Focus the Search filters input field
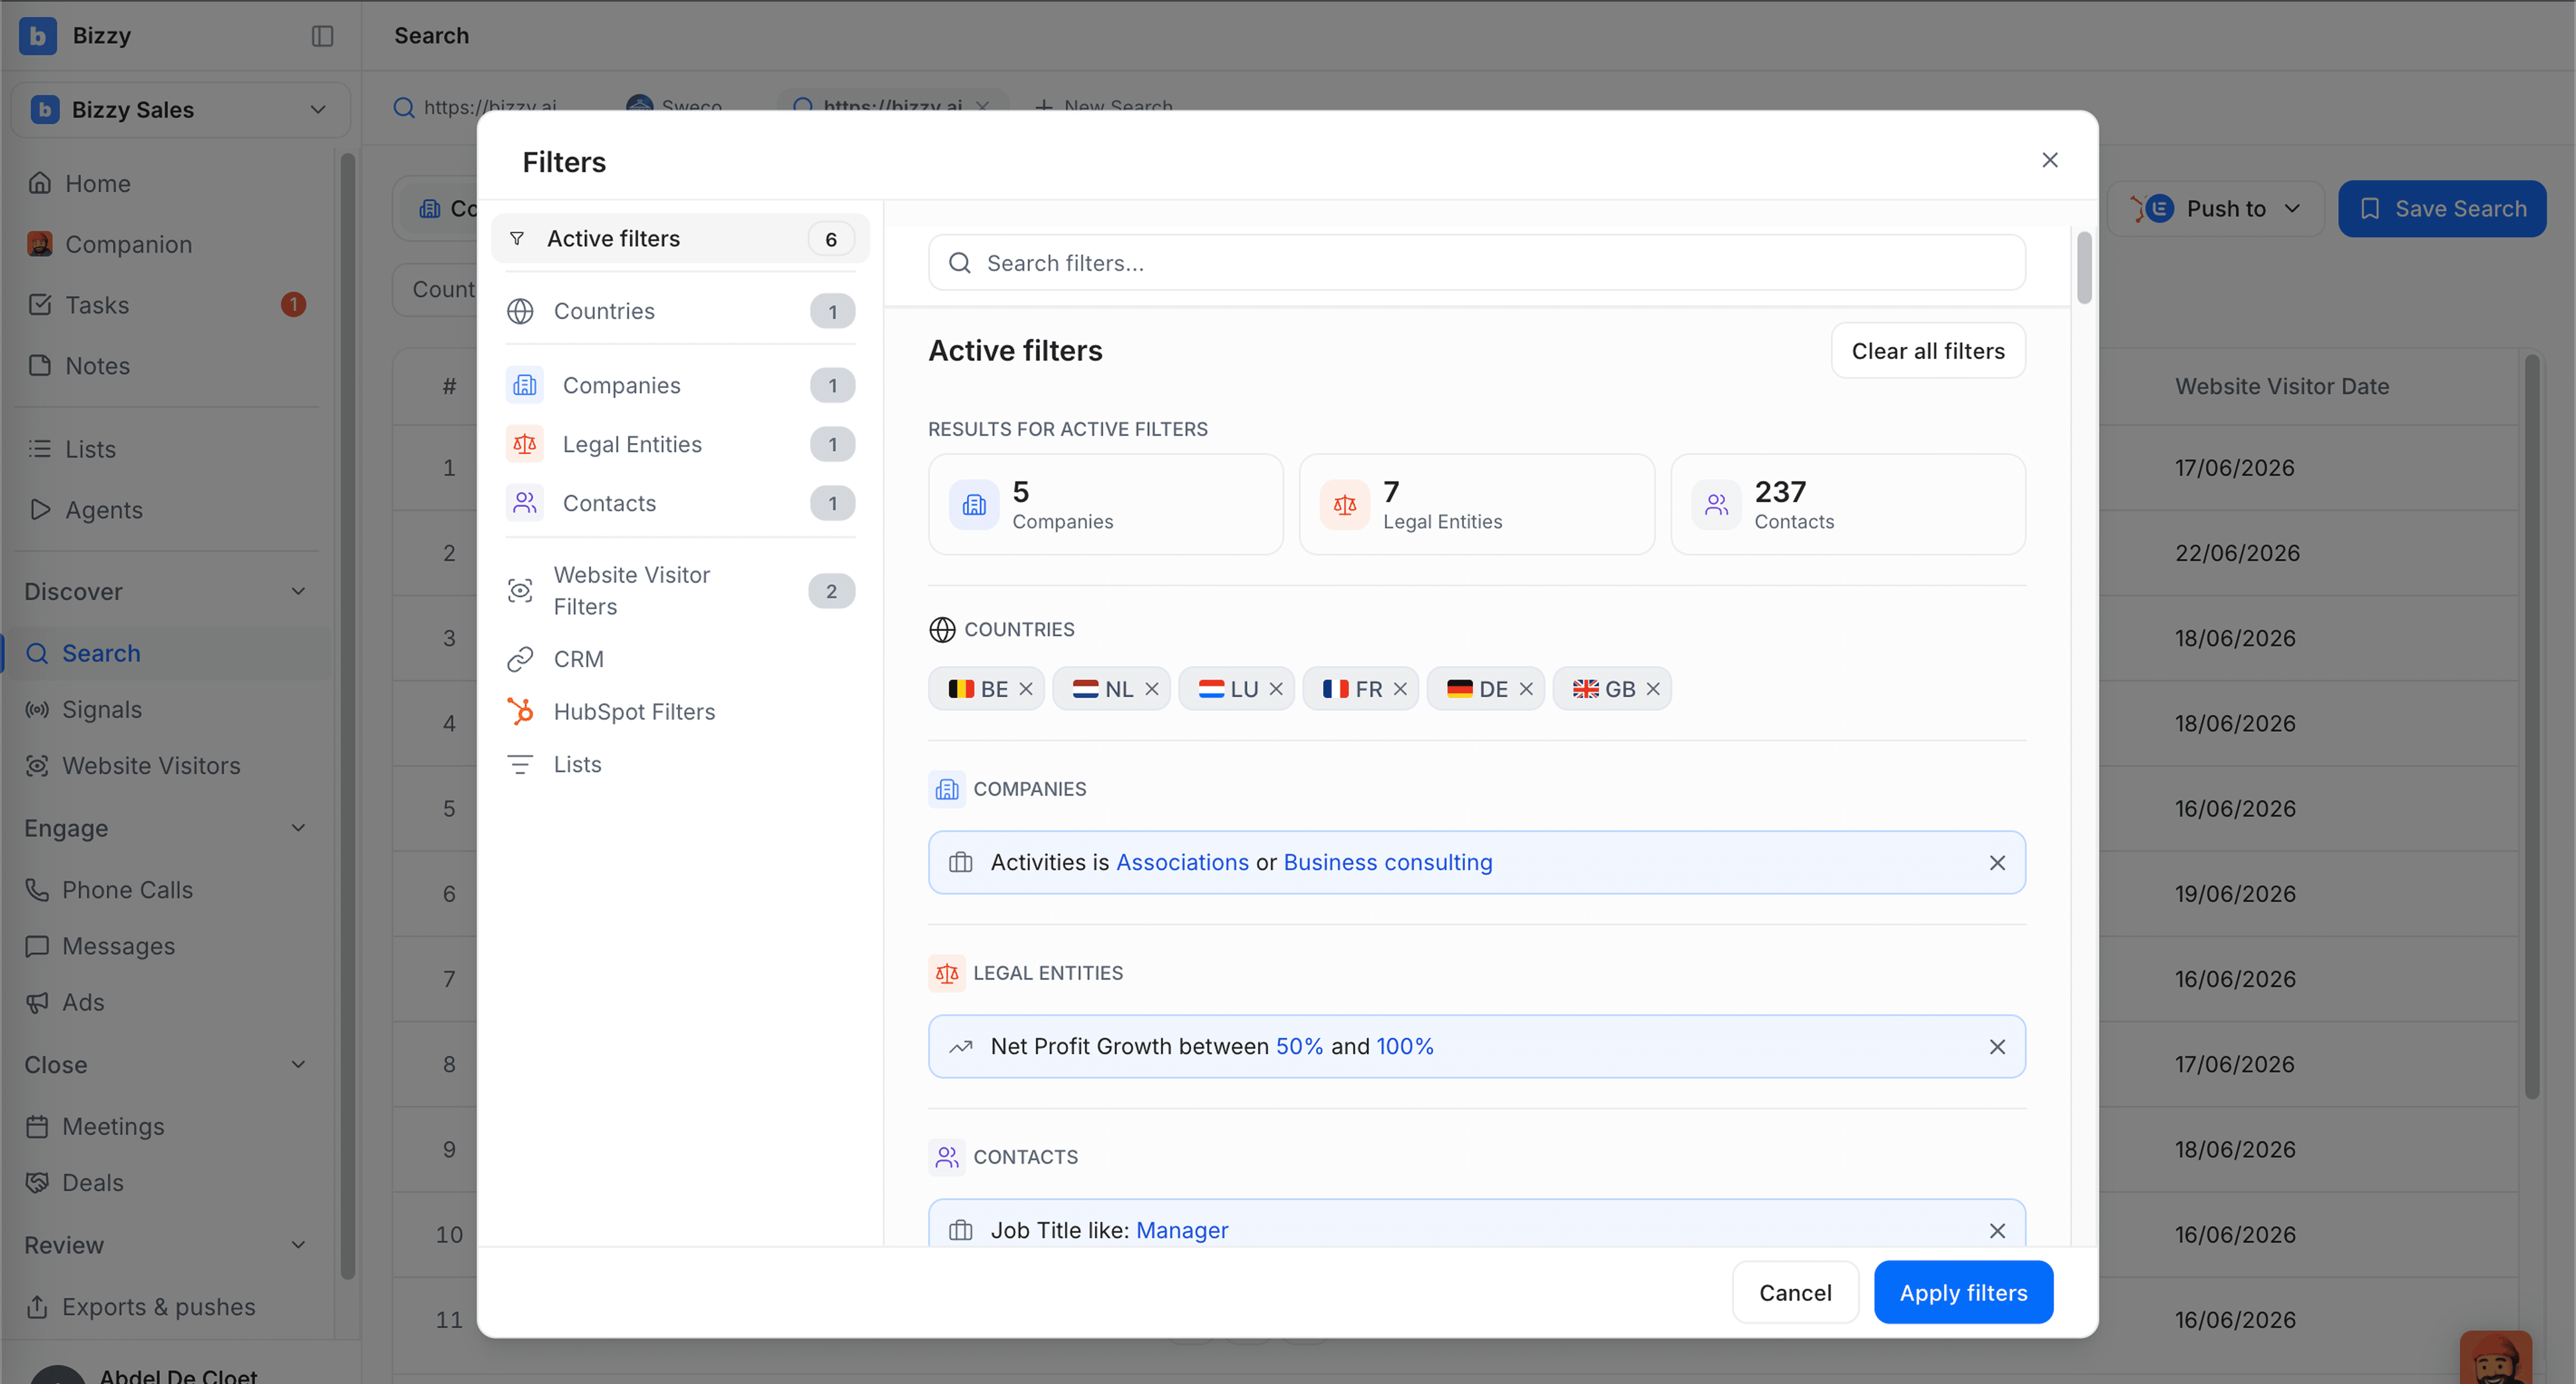The image size is (2576, 1384). [x=1477, y=263]
